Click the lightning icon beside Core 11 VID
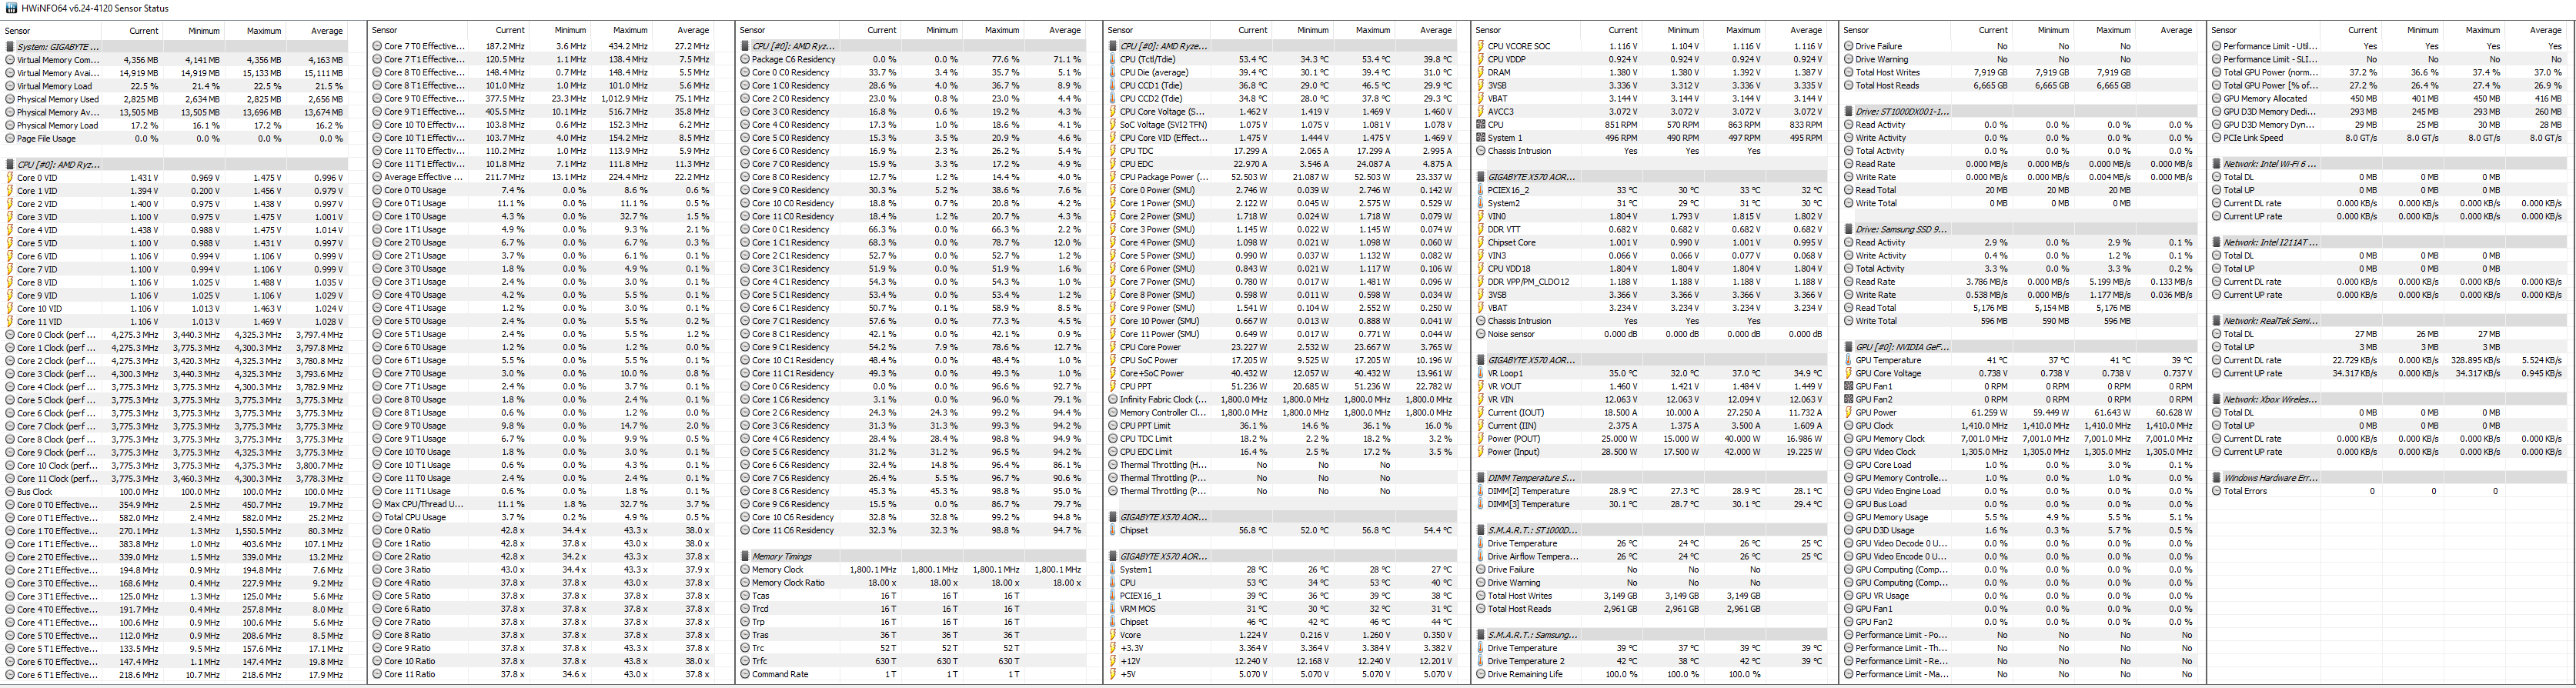 (x=10, y=322)
